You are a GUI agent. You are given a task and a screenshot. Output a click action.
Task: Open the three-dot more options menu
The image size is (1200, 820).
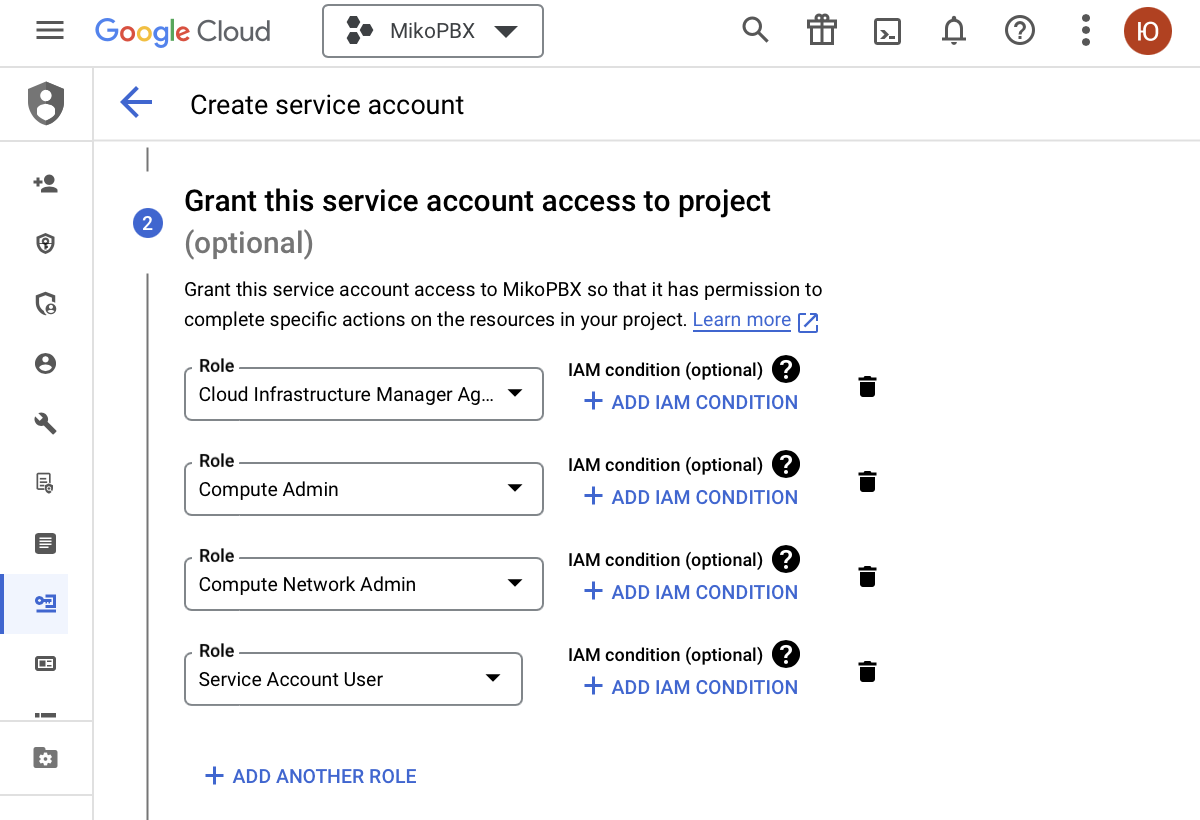pos(1085,31)
